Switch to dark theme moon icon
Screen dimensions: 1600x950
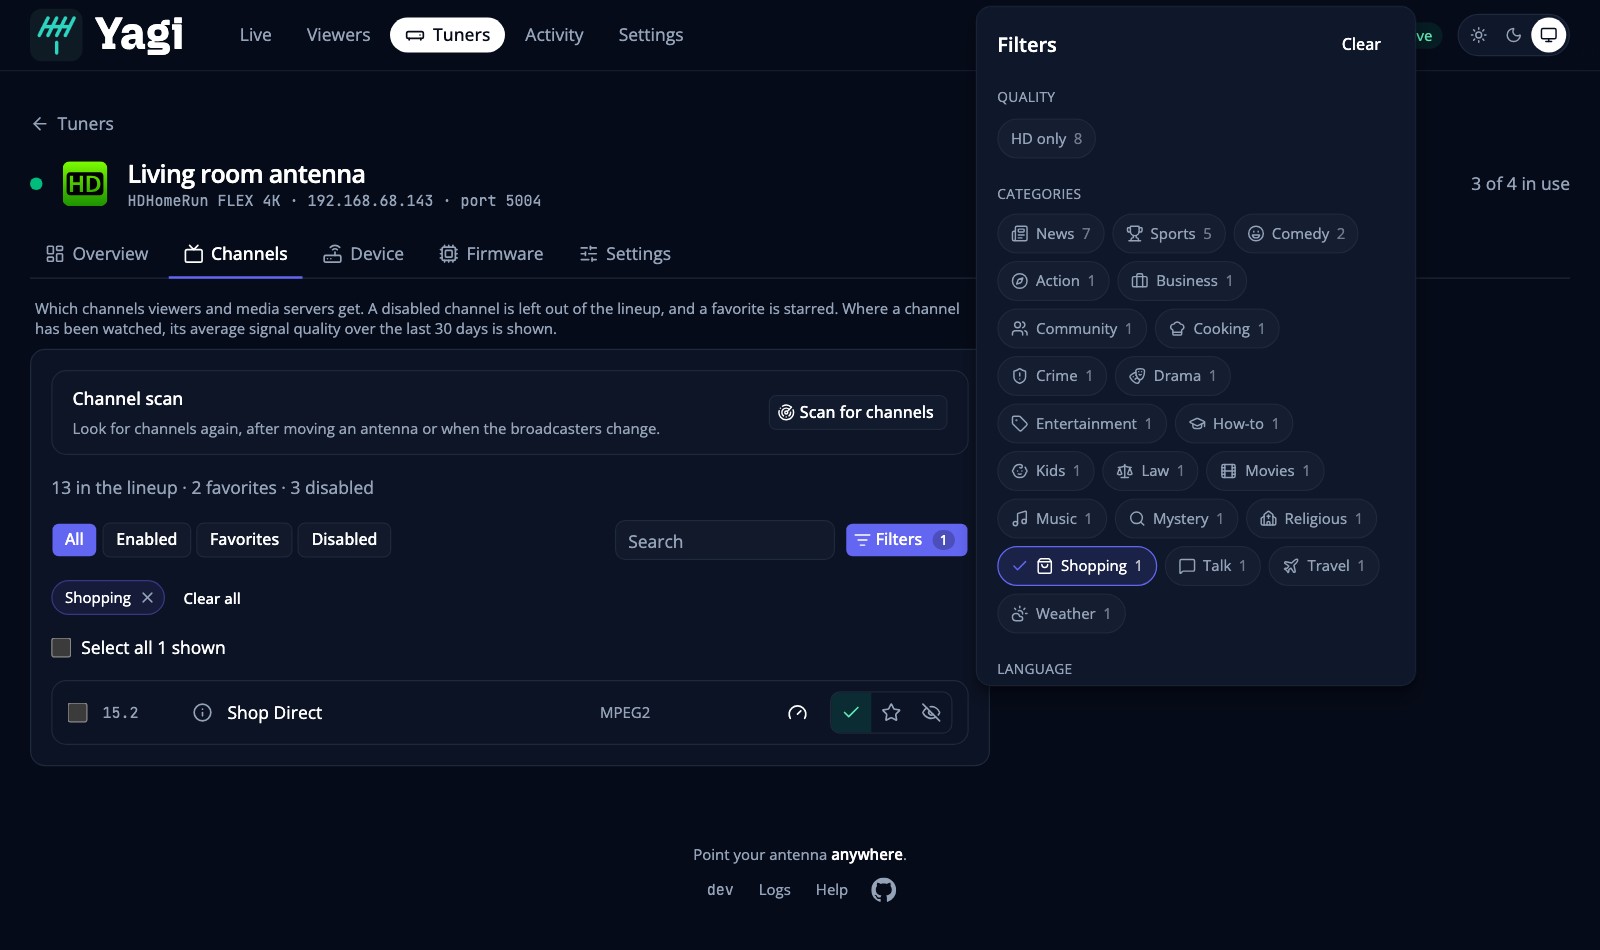click(x=1514, y=35)
